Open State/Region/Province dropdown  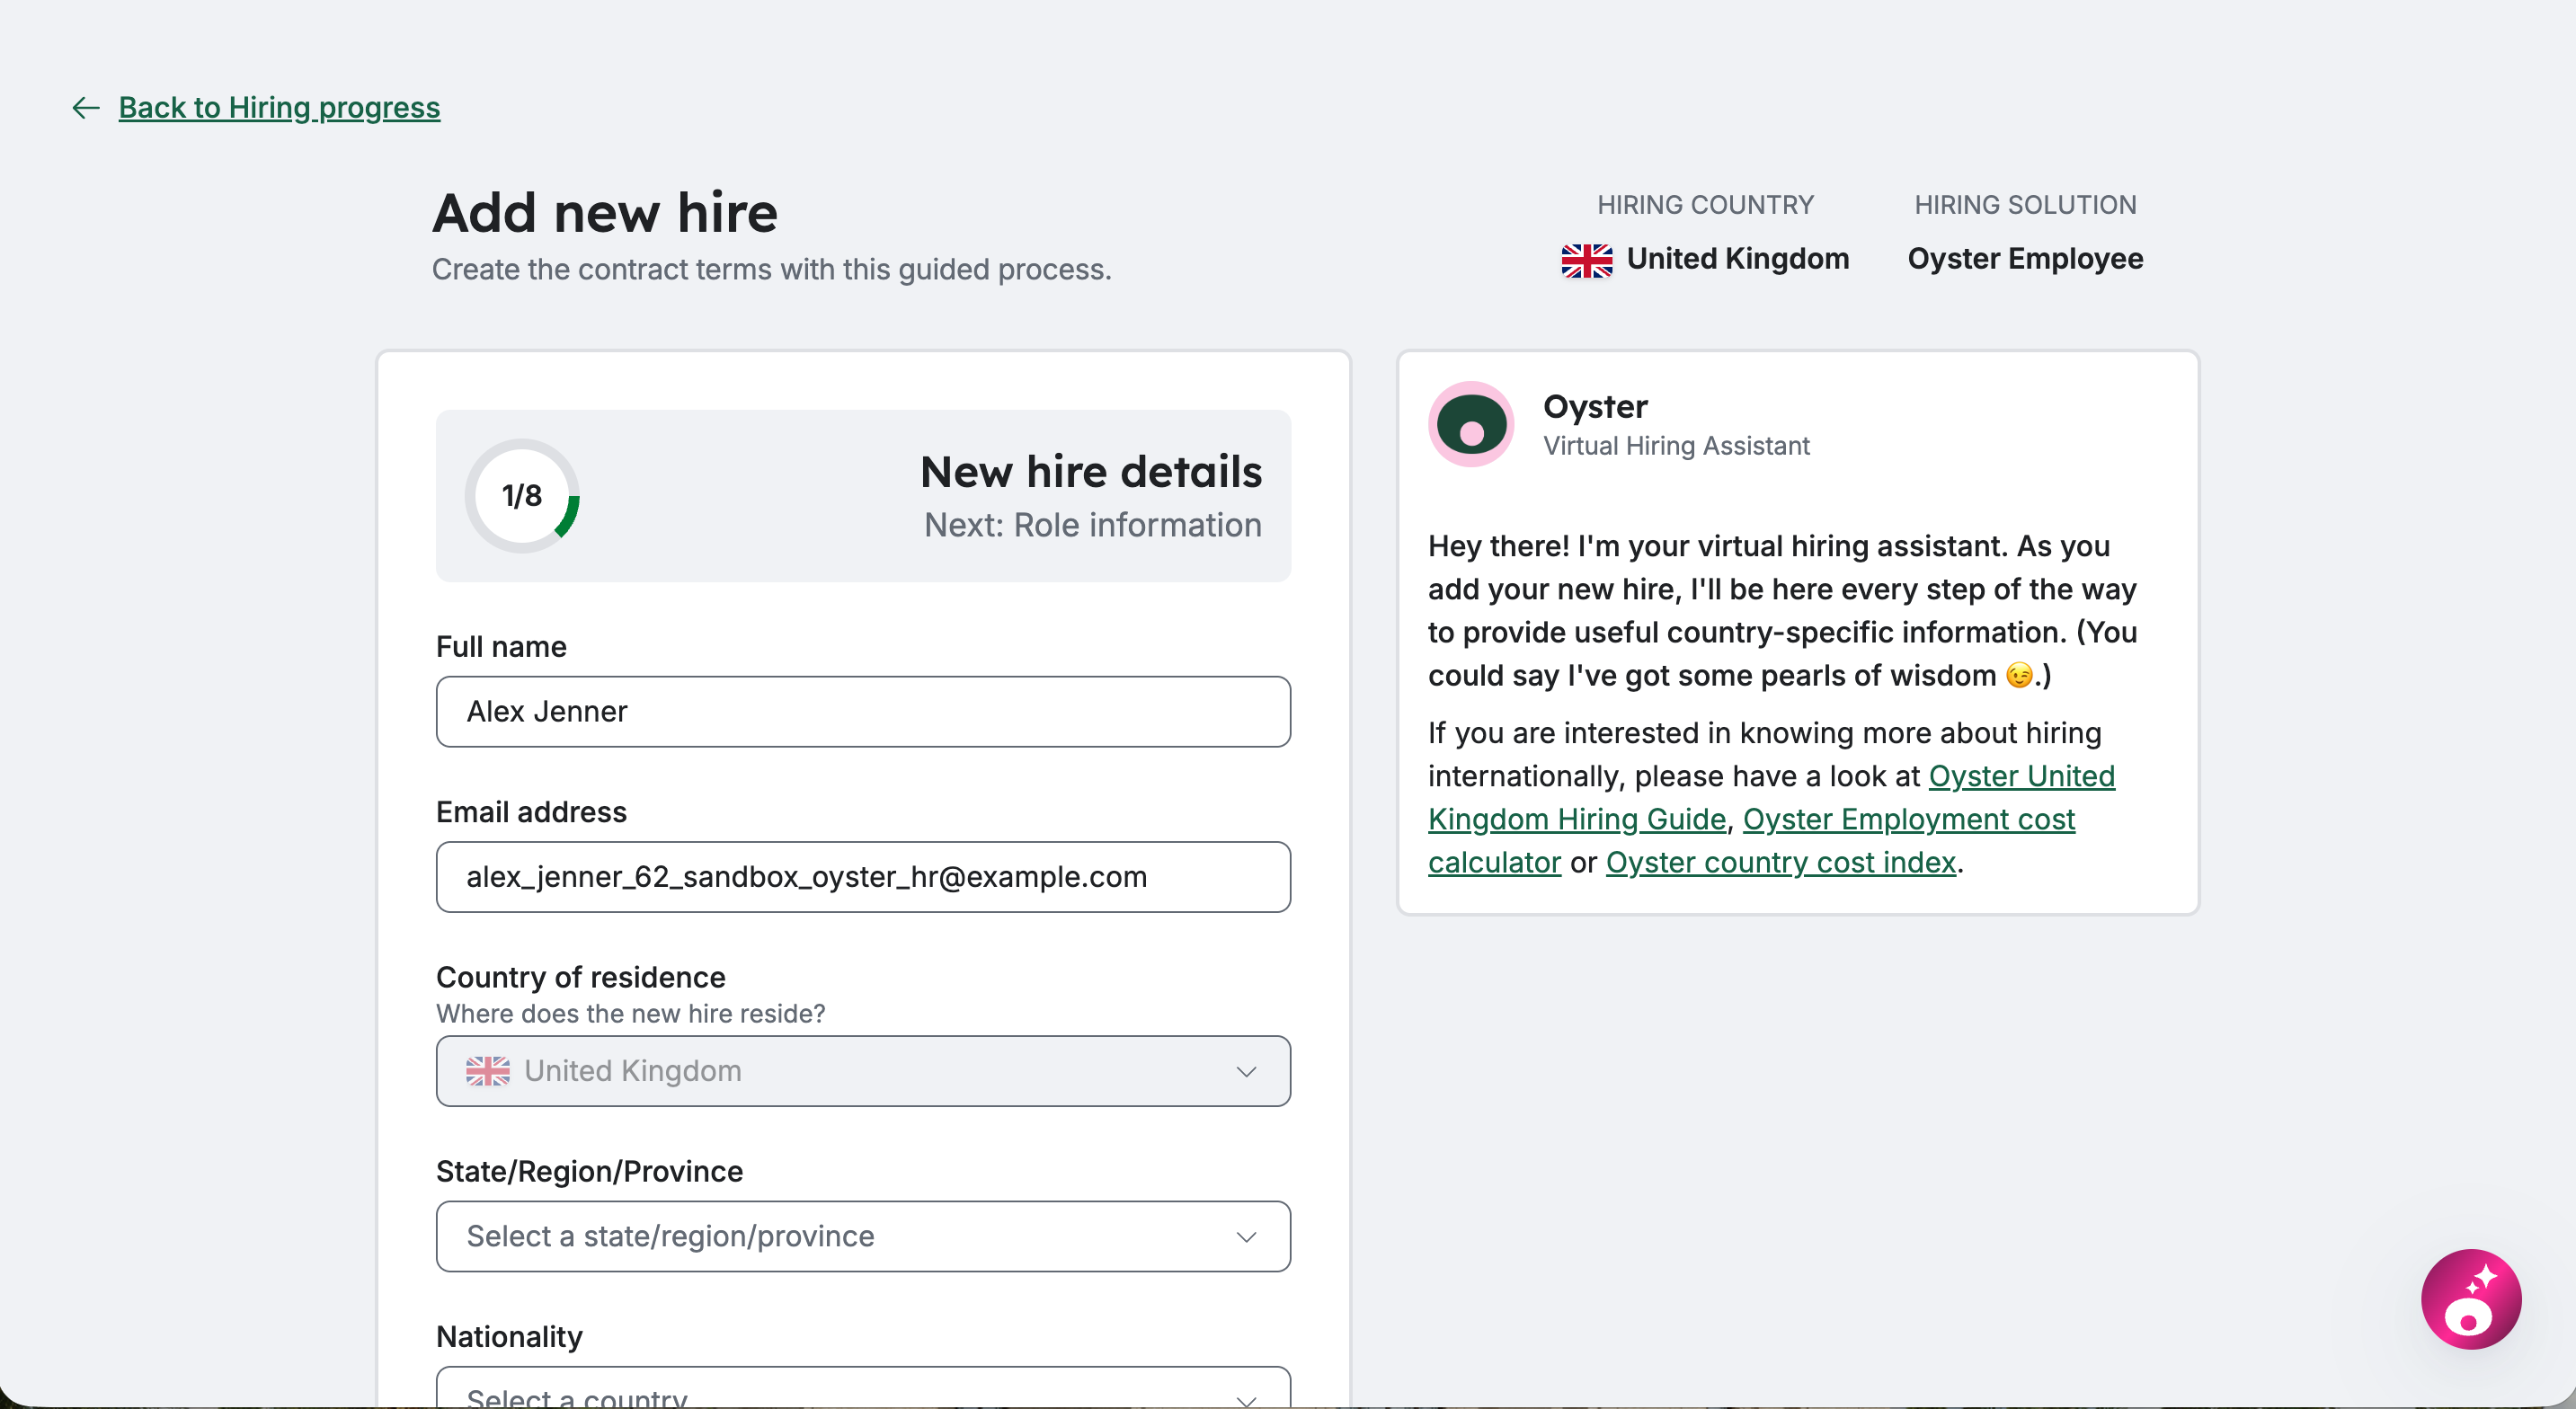pyautogui.click(x=863, y=1236)
